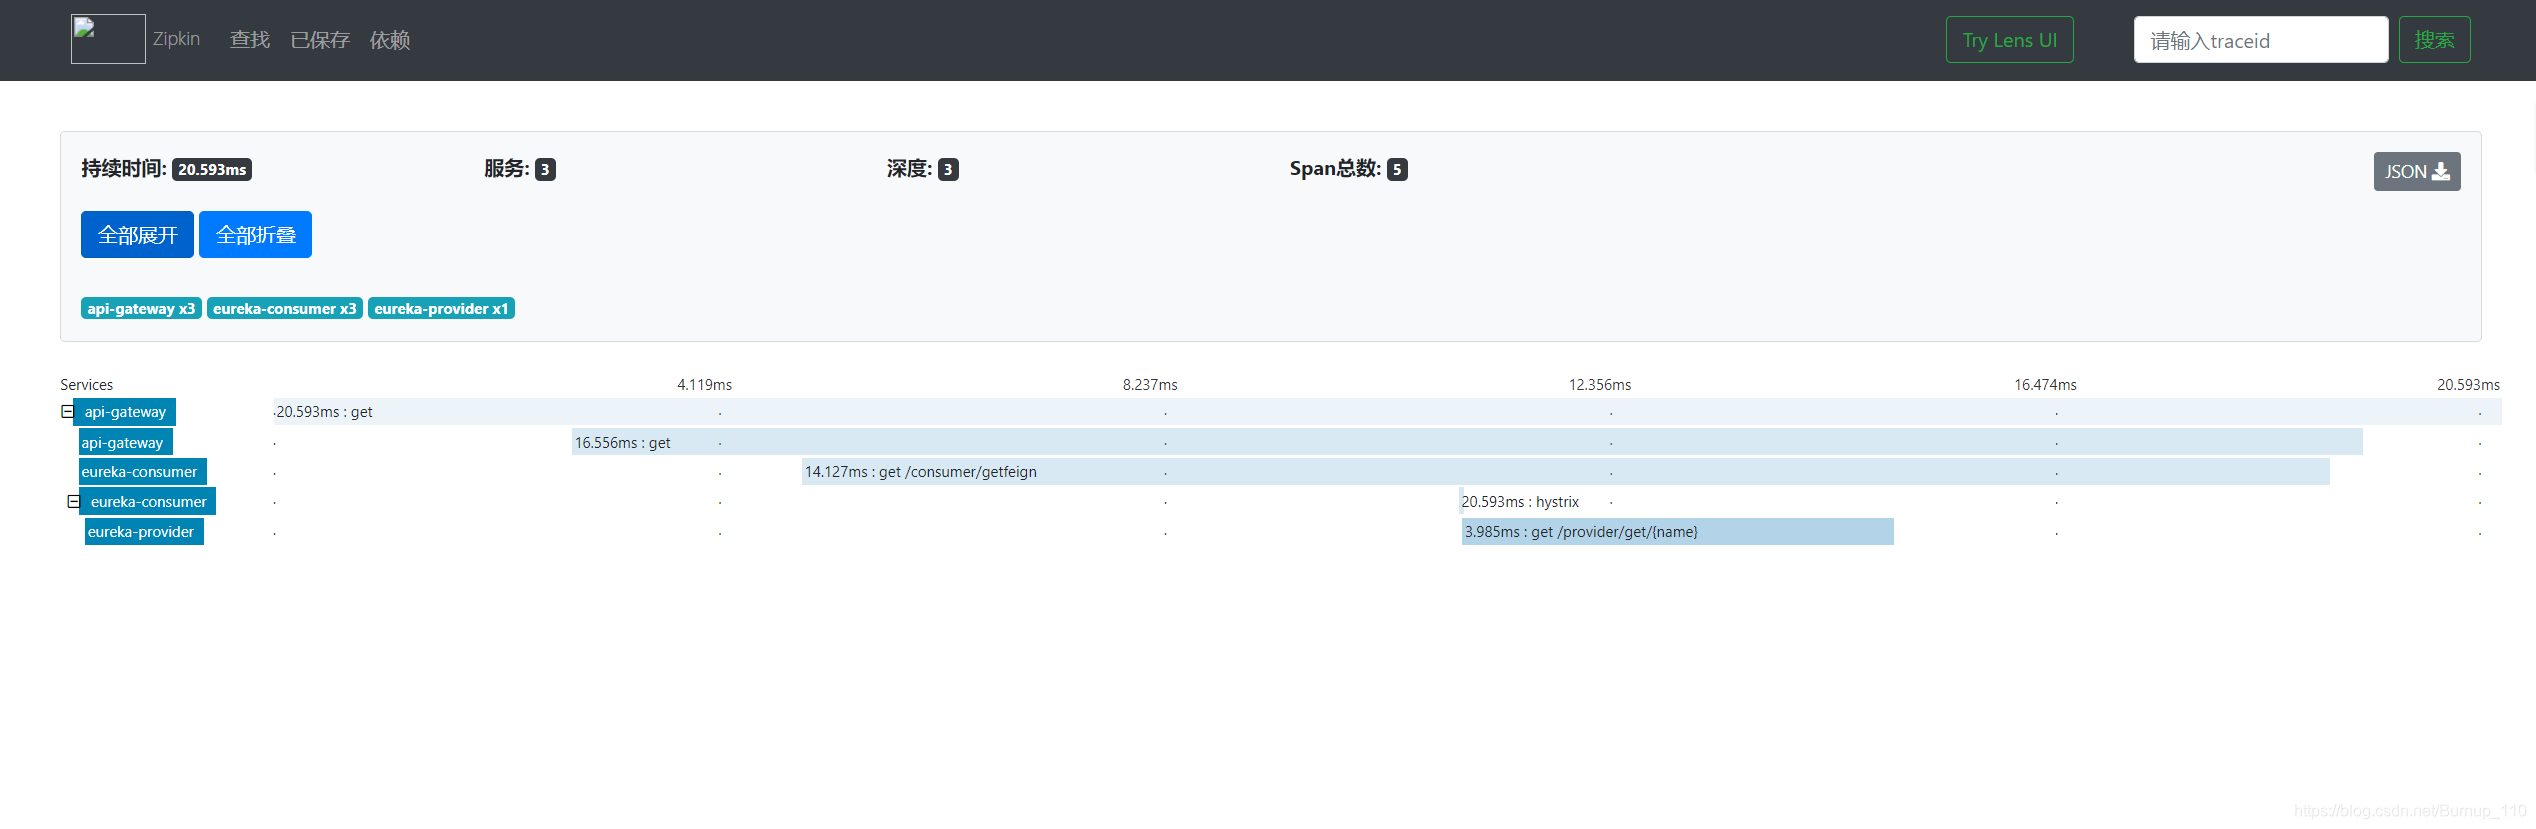2536x829 pixels.
Task: Open the 16.556ms : get span bar
Action: click(1467, 443)
